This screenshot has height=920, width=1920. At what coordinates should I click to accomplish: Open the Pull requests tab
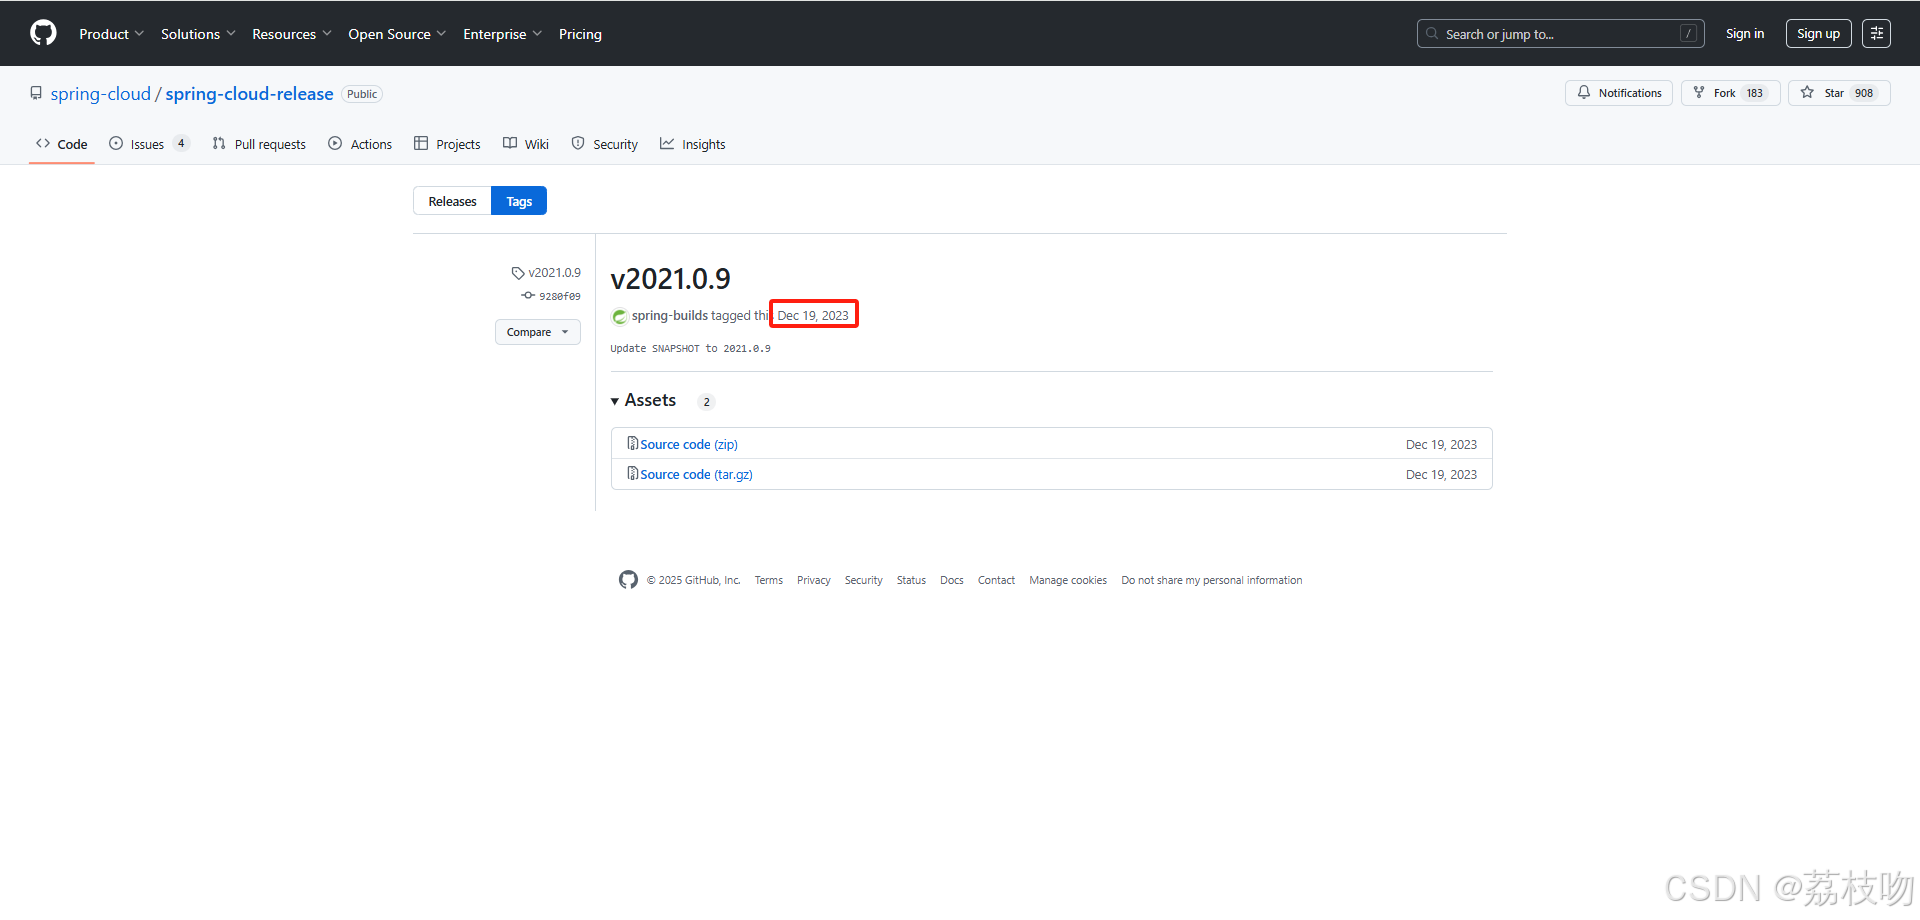tap(259, 144)
